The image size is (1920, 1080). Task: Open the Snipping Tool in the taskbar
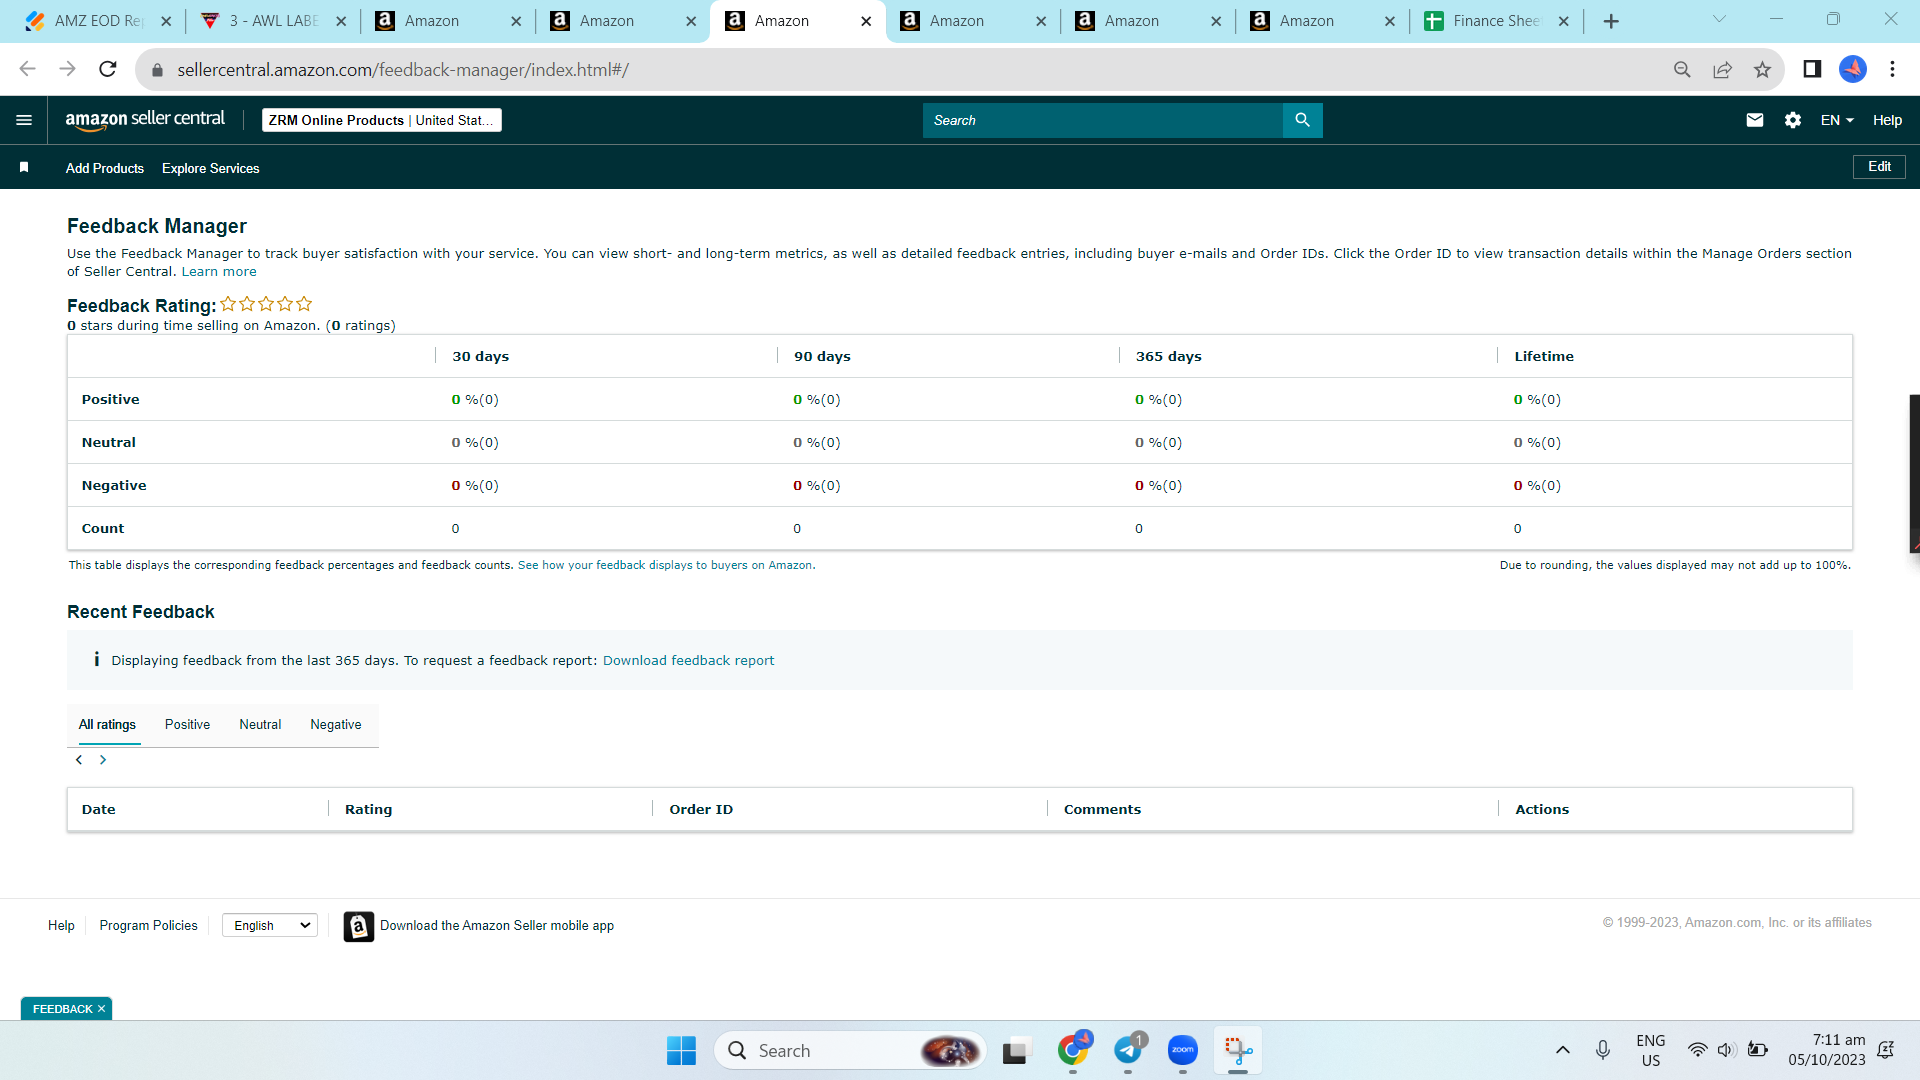pyautogui.click(x=1238, y=1050)
